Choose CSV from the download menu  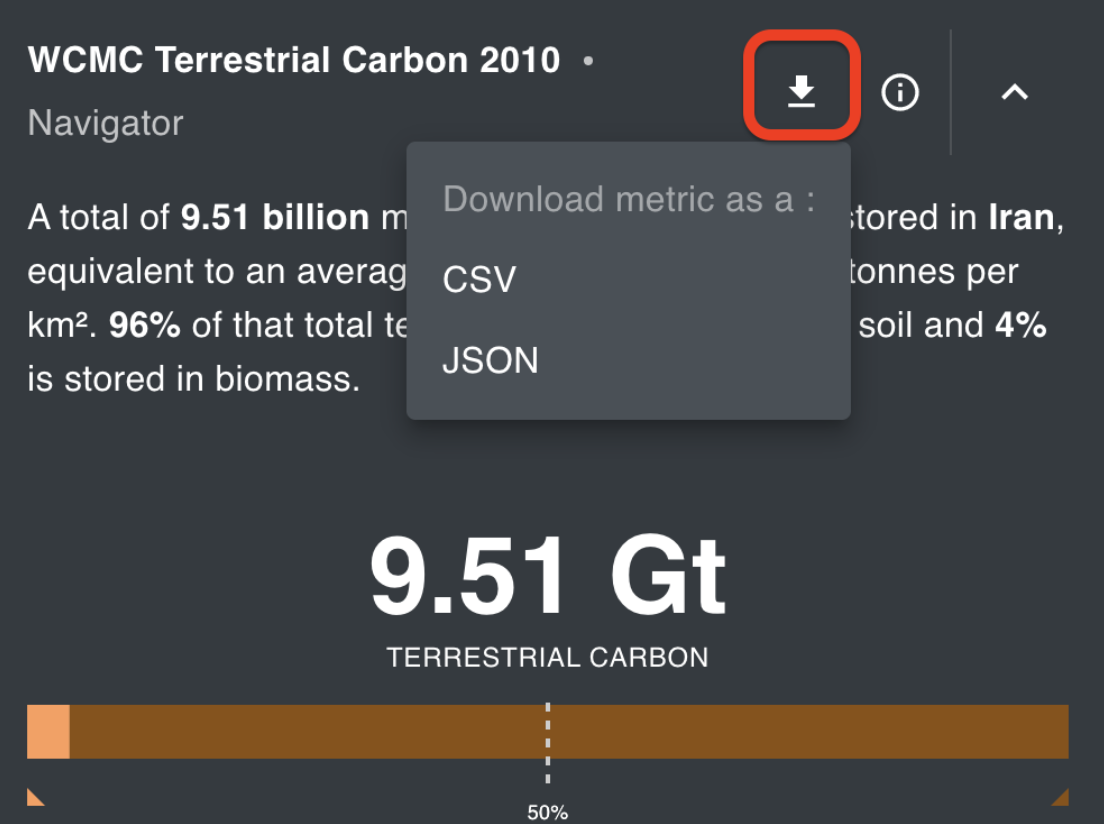[480, 280]
